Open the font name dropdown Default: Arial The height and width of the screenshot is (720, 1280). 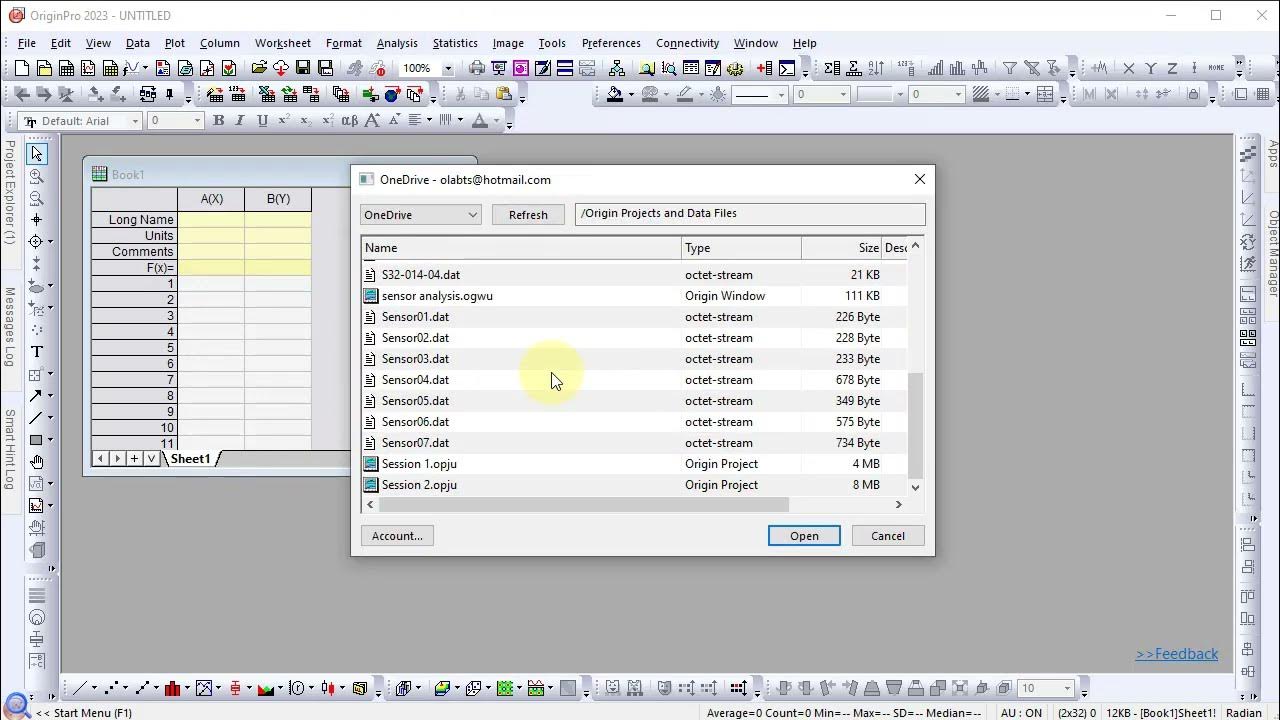pyautogui.click(x=135, y=121)
